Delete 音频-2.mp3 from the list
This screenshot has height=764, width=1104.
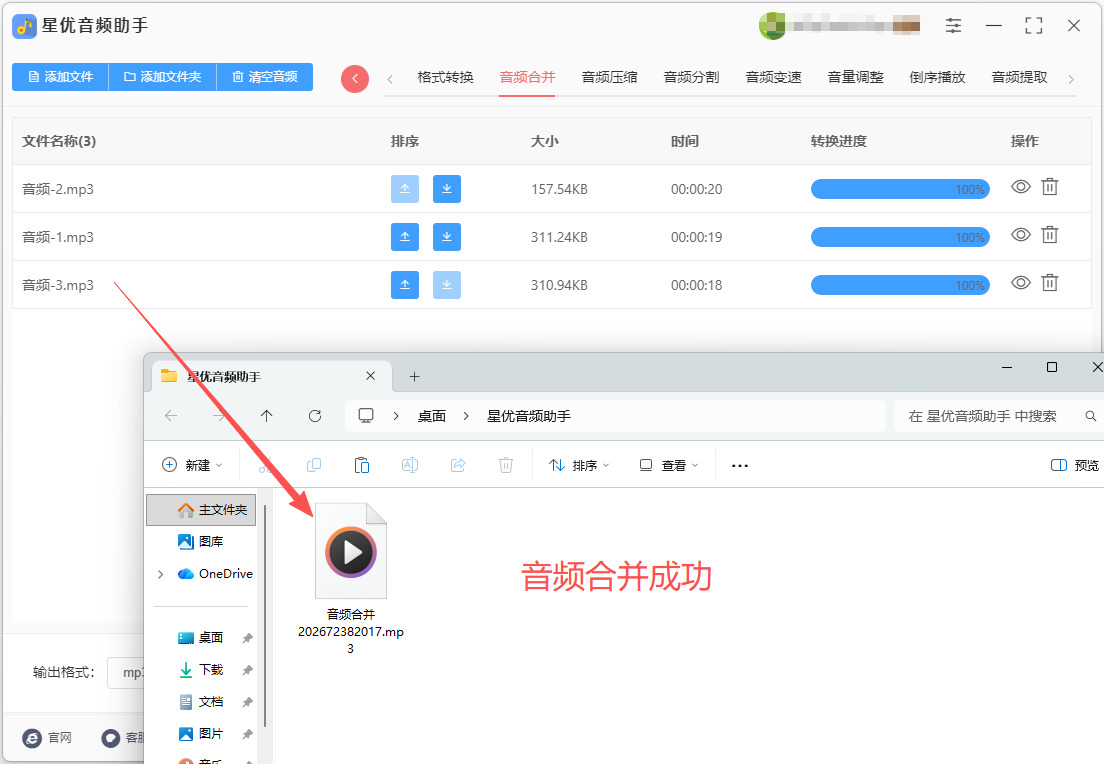1050,187
